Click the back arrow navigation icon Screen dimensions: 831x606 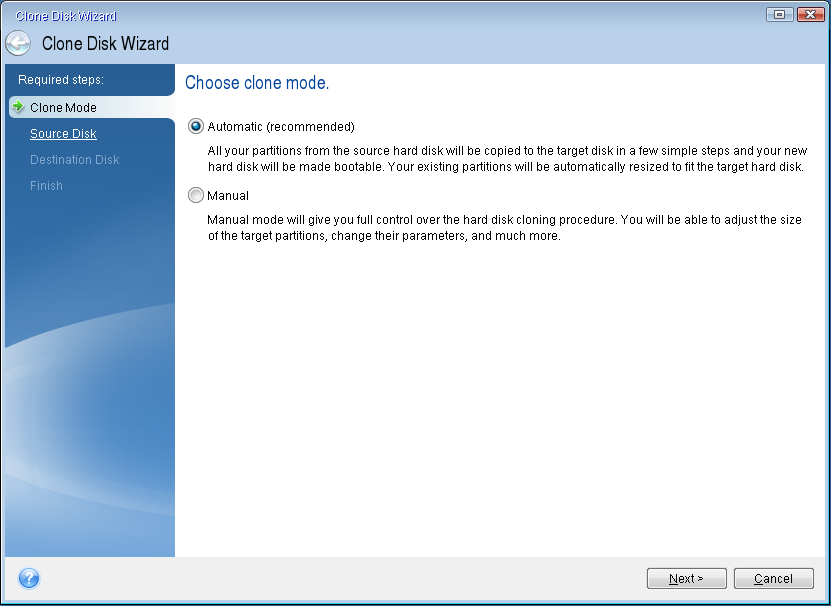click(x=18, y=44)
